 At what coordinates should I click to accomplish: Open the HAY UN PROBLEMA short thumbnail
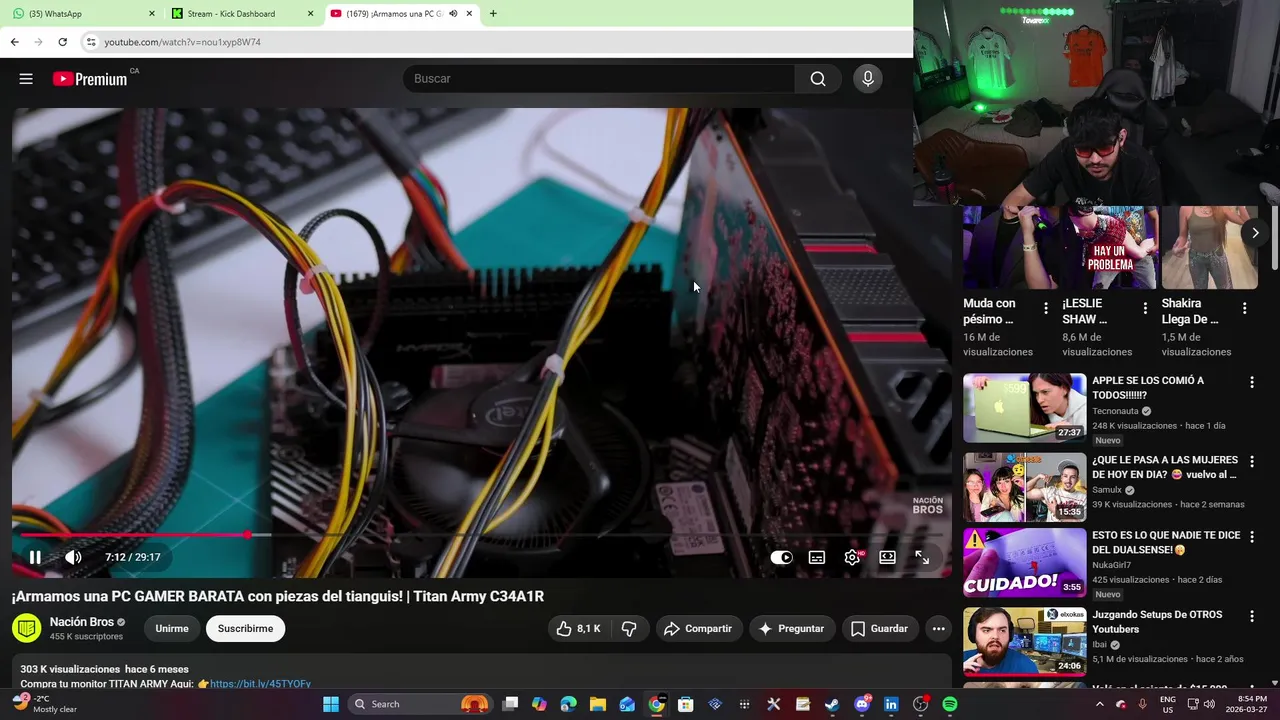[x=1110, y=248]
